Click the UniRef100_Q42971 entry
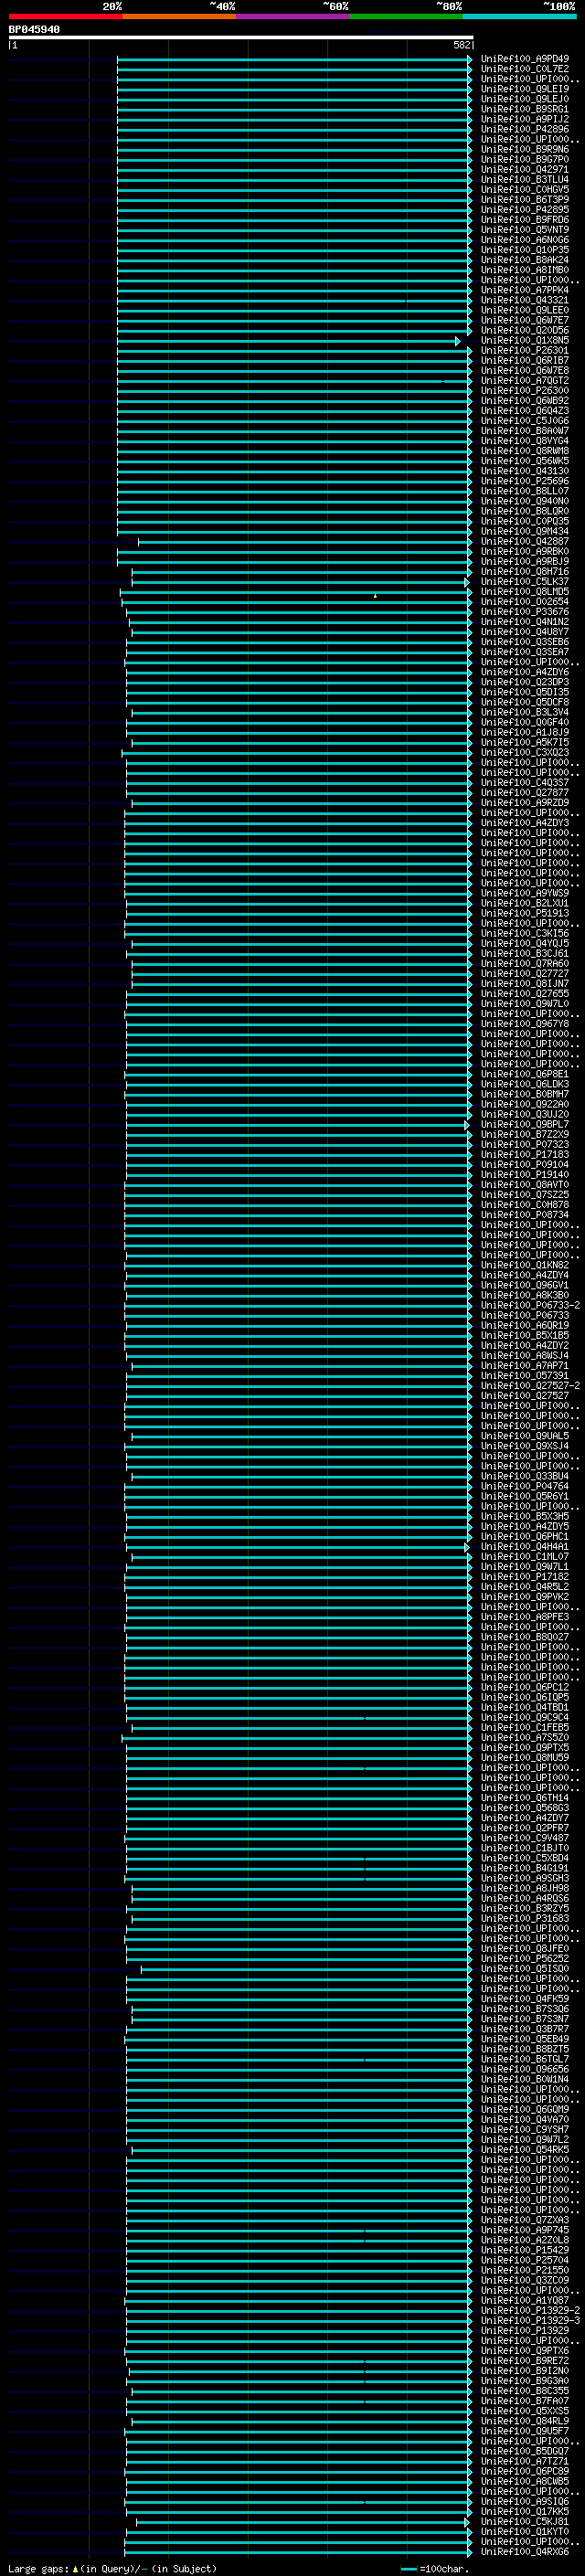The height and width of the screenshot is (2576, 585). (x=524, y=170)
